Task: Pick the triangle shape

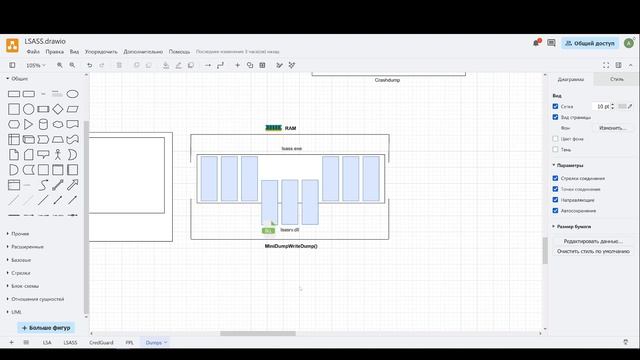Action: click(29, 124)
